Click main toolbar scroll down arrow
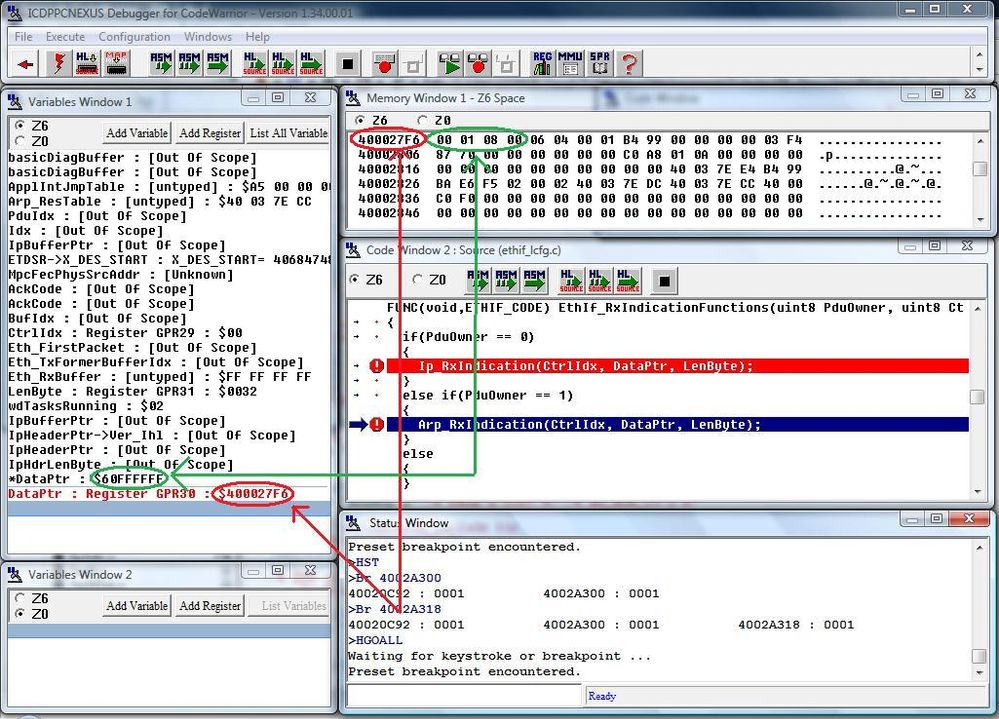This screenshot has height=719, width=999. (x=980, y=69)
